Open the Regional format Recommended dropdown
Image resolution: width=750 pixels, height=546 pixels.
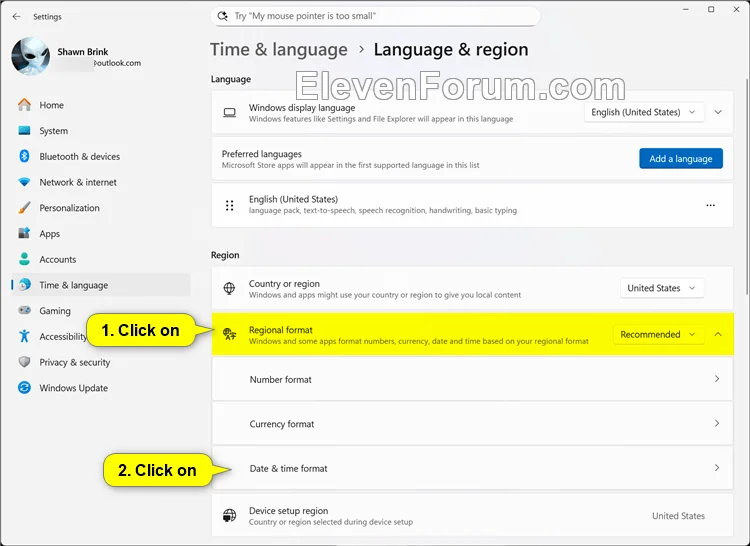pos(658,334)
